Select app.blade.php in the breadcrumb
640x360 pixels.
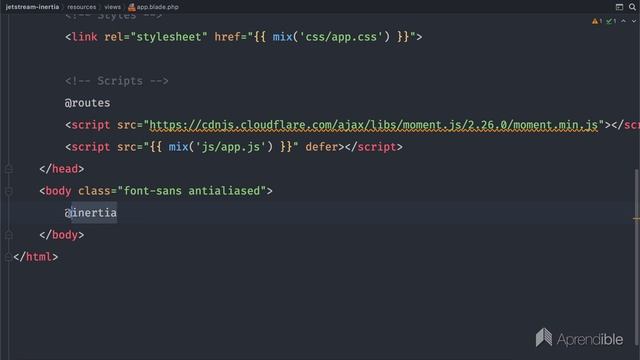[158, 7]
